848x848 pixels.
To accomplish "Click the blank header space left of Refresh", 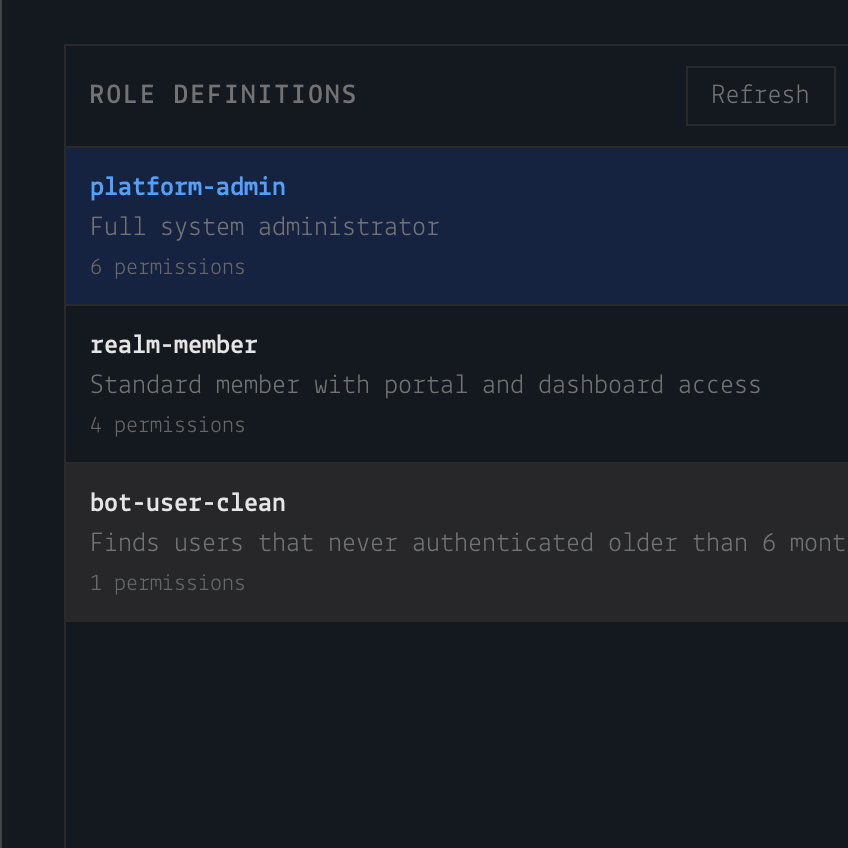I will point(521,96).
